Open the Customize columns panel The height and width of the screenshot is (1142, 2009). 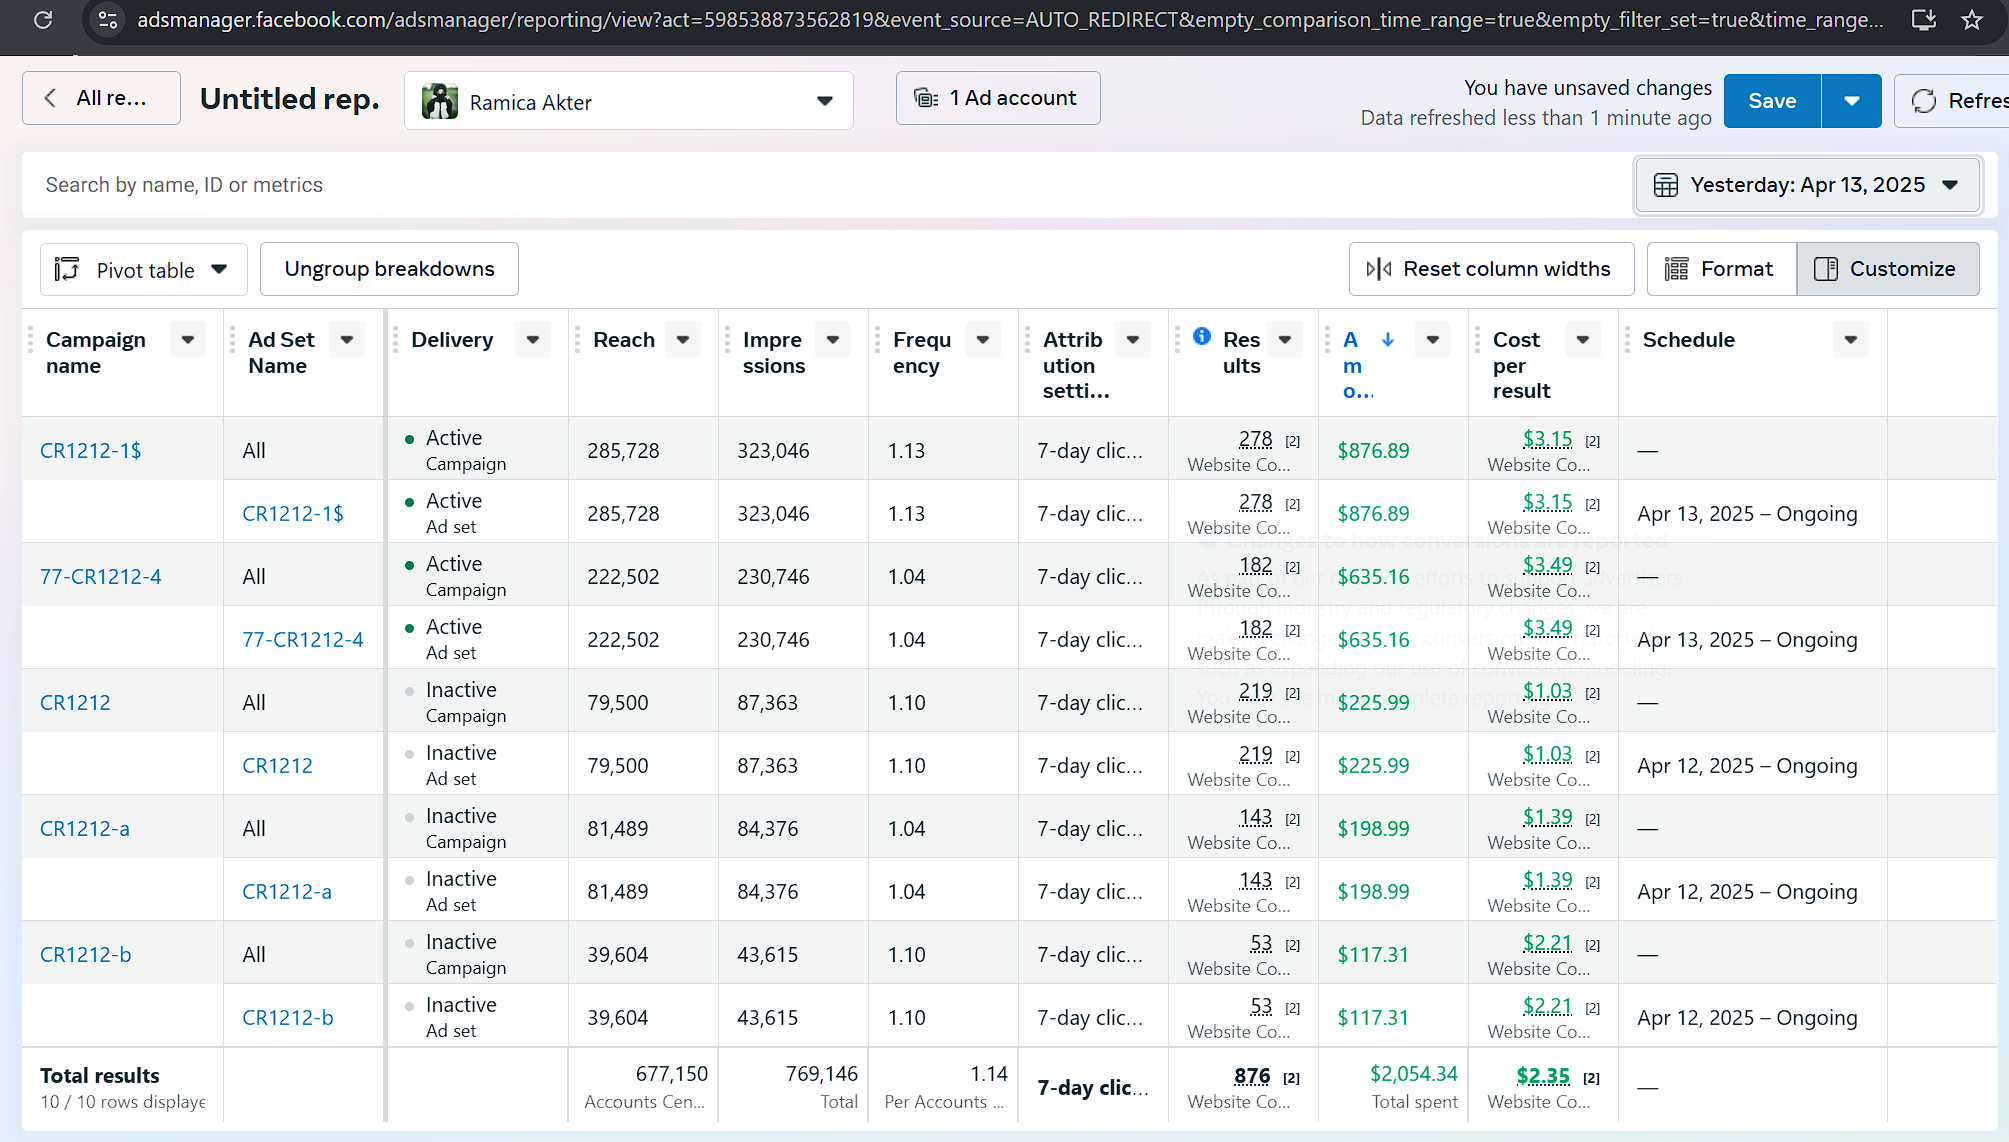click(x=1887, y=269)
